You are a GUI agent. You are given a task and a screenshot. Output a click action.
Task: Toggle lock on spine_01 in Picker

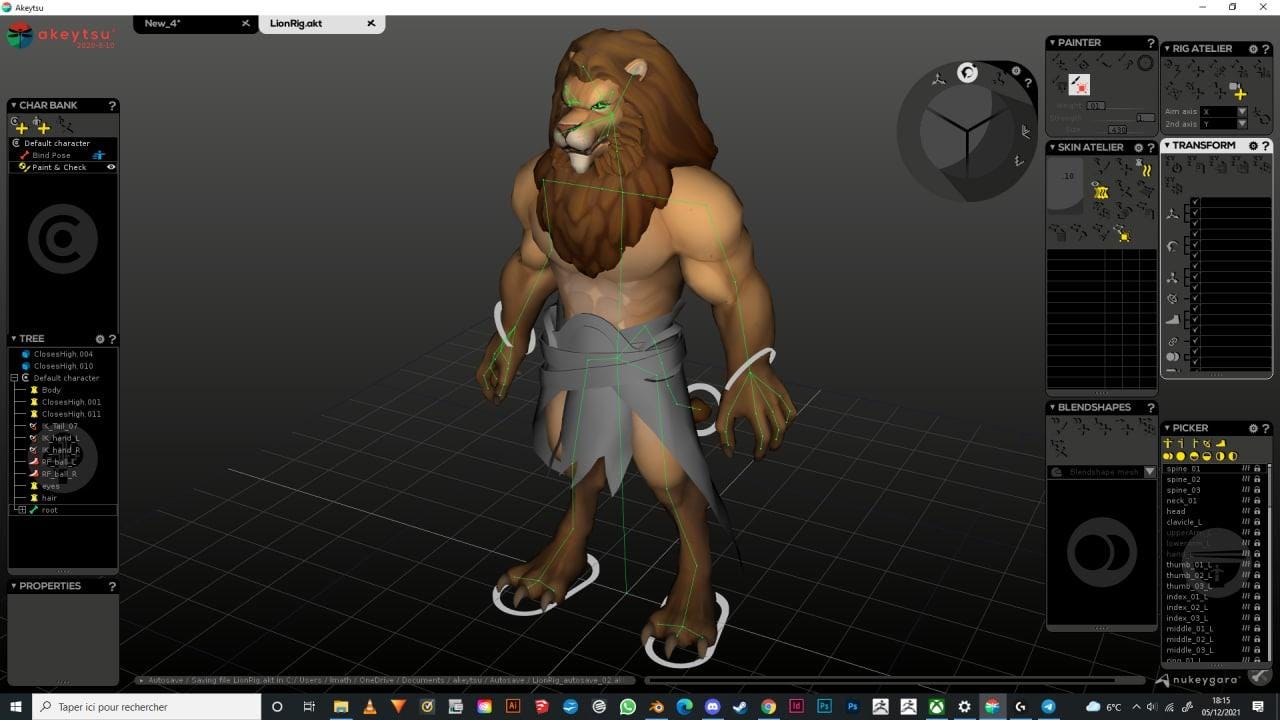click(1257, 469)
